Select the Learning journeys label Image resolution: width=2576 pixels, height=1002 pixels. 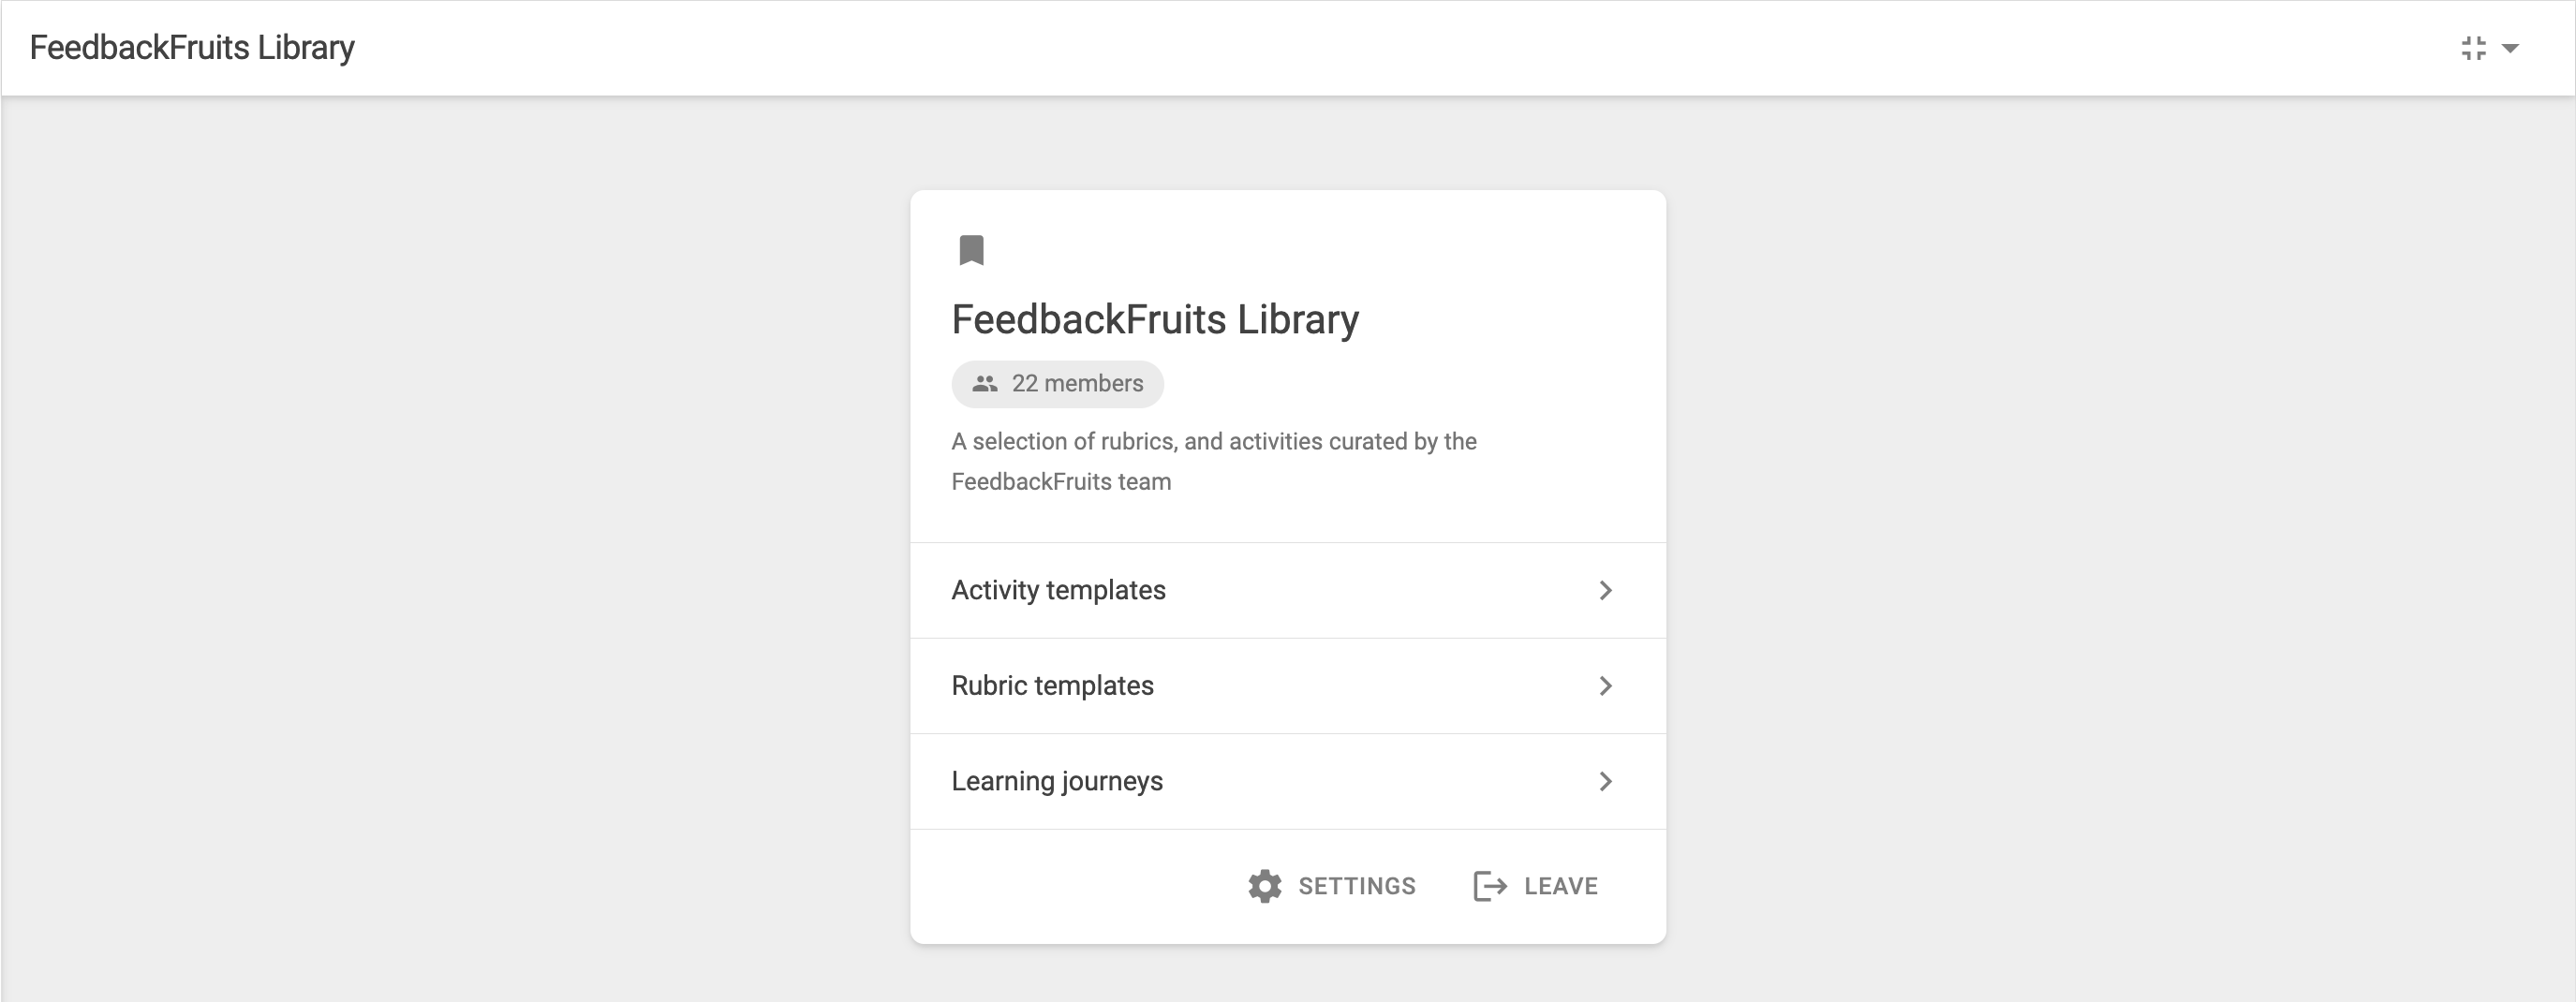1057,781
